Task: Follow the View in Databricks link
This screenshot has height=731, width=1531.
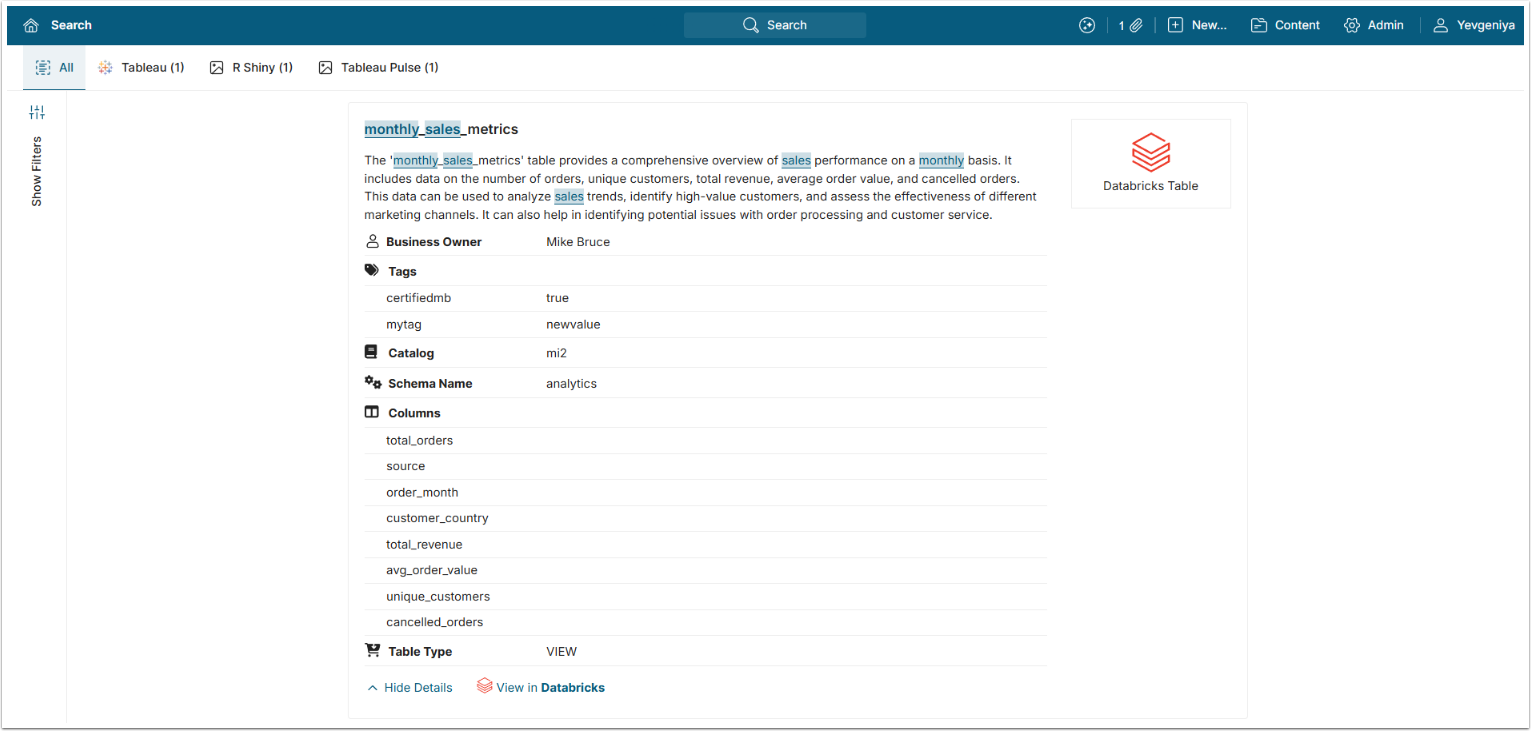Action: pyautogui.click(x=541, y=688)
